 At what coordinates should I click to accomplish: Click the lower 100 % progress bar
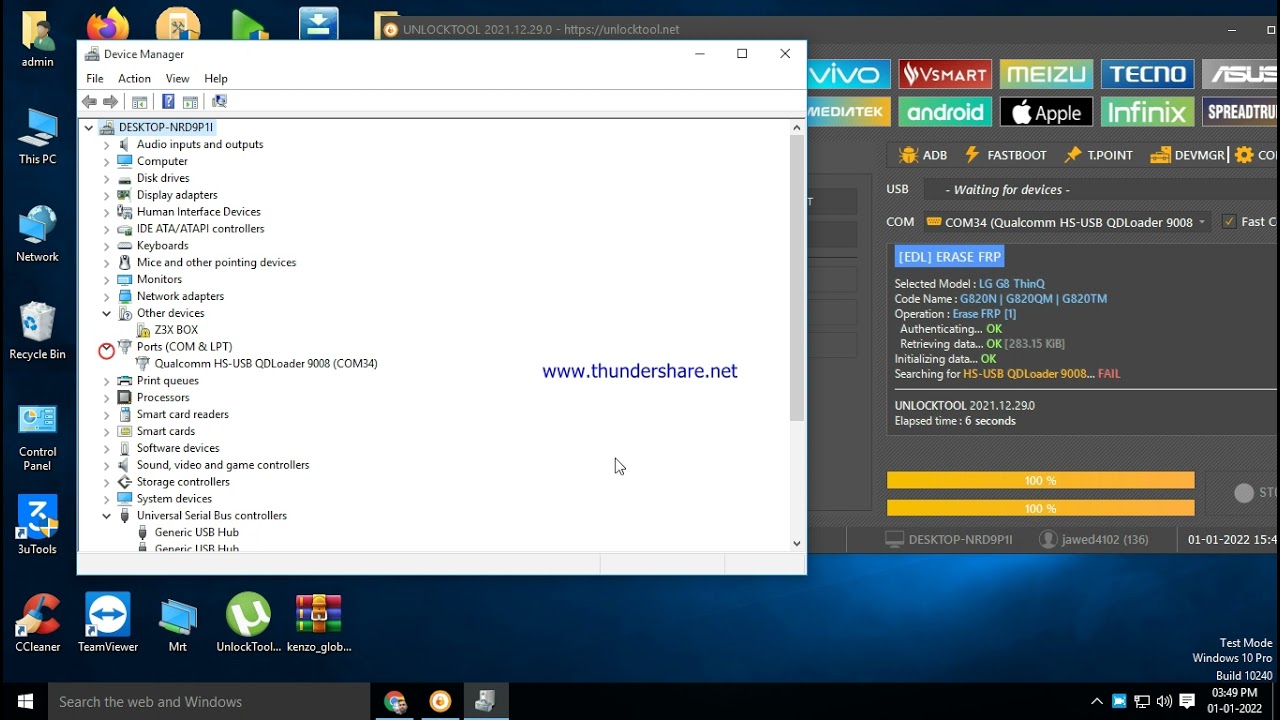[x=1040, y=508]
